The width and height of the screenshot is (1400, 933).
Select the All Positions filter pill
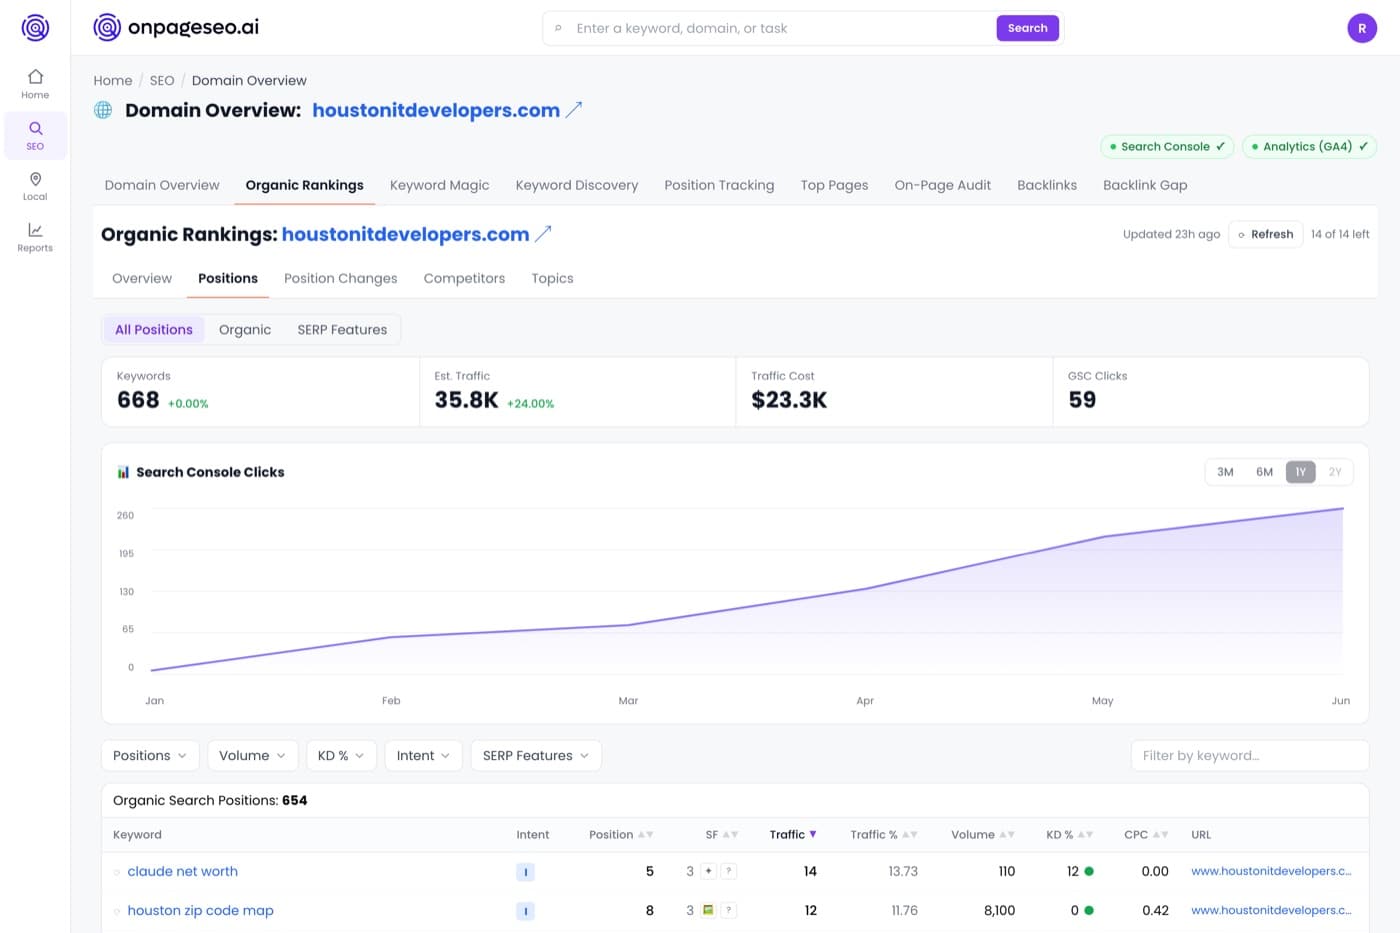tap(154, 330)
